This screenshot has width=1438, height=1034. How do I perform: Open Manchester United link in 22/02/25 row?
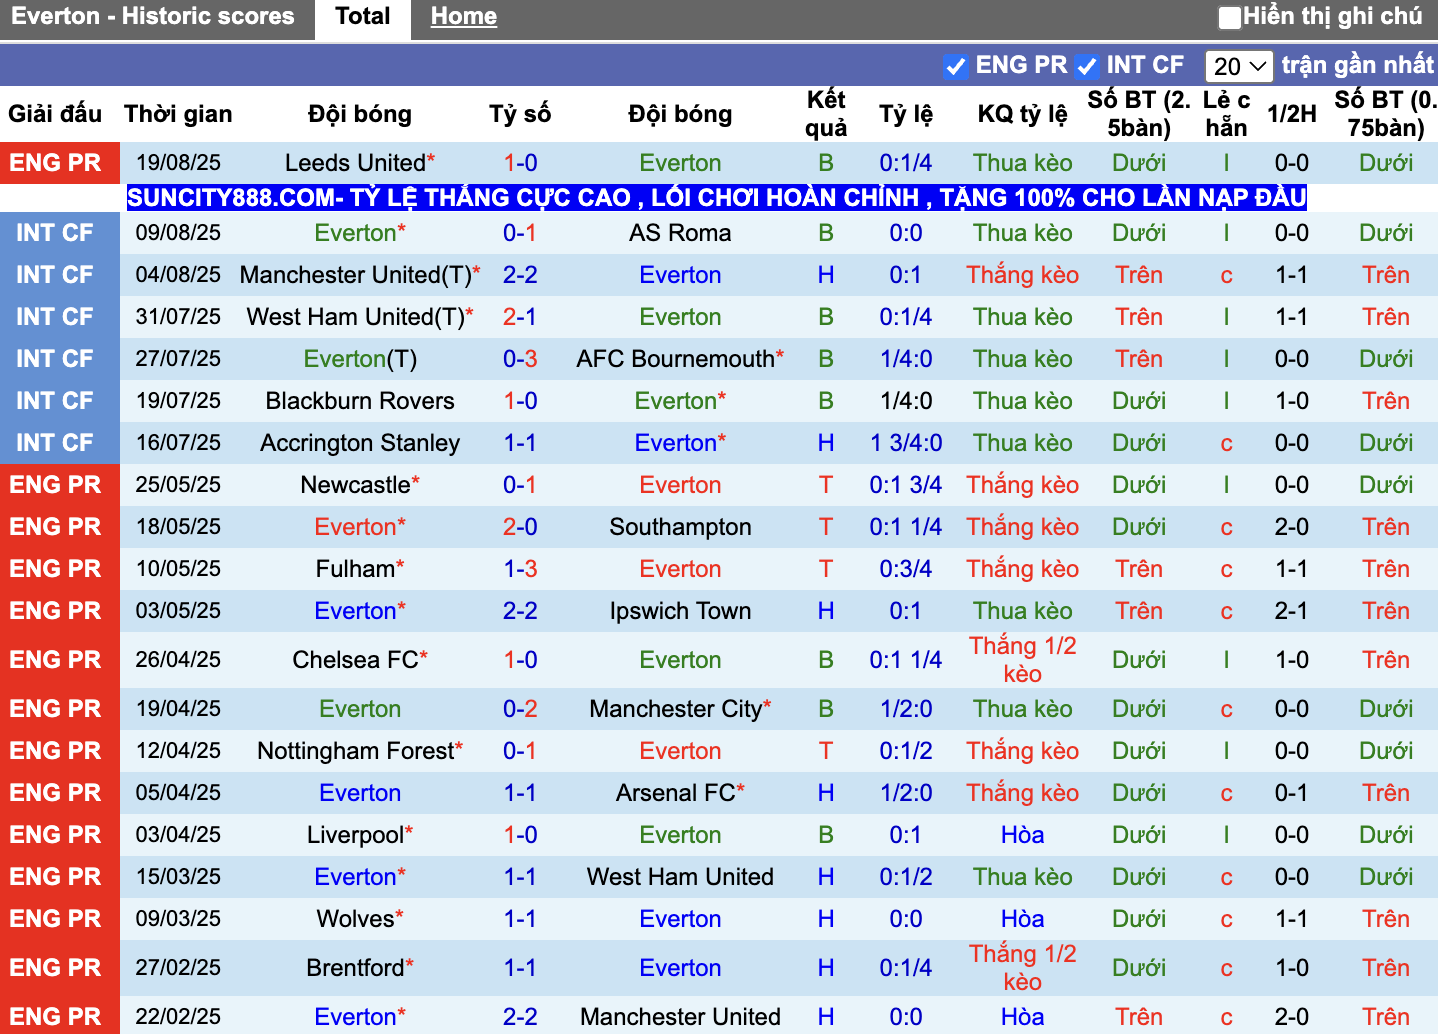click(x=680, y=1017)
